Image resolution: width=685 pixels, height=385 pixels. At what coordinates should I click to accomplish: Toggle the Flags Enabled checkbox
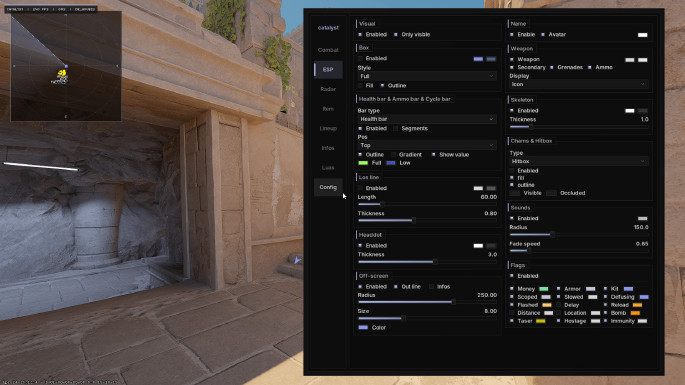(x=512, y=276)
